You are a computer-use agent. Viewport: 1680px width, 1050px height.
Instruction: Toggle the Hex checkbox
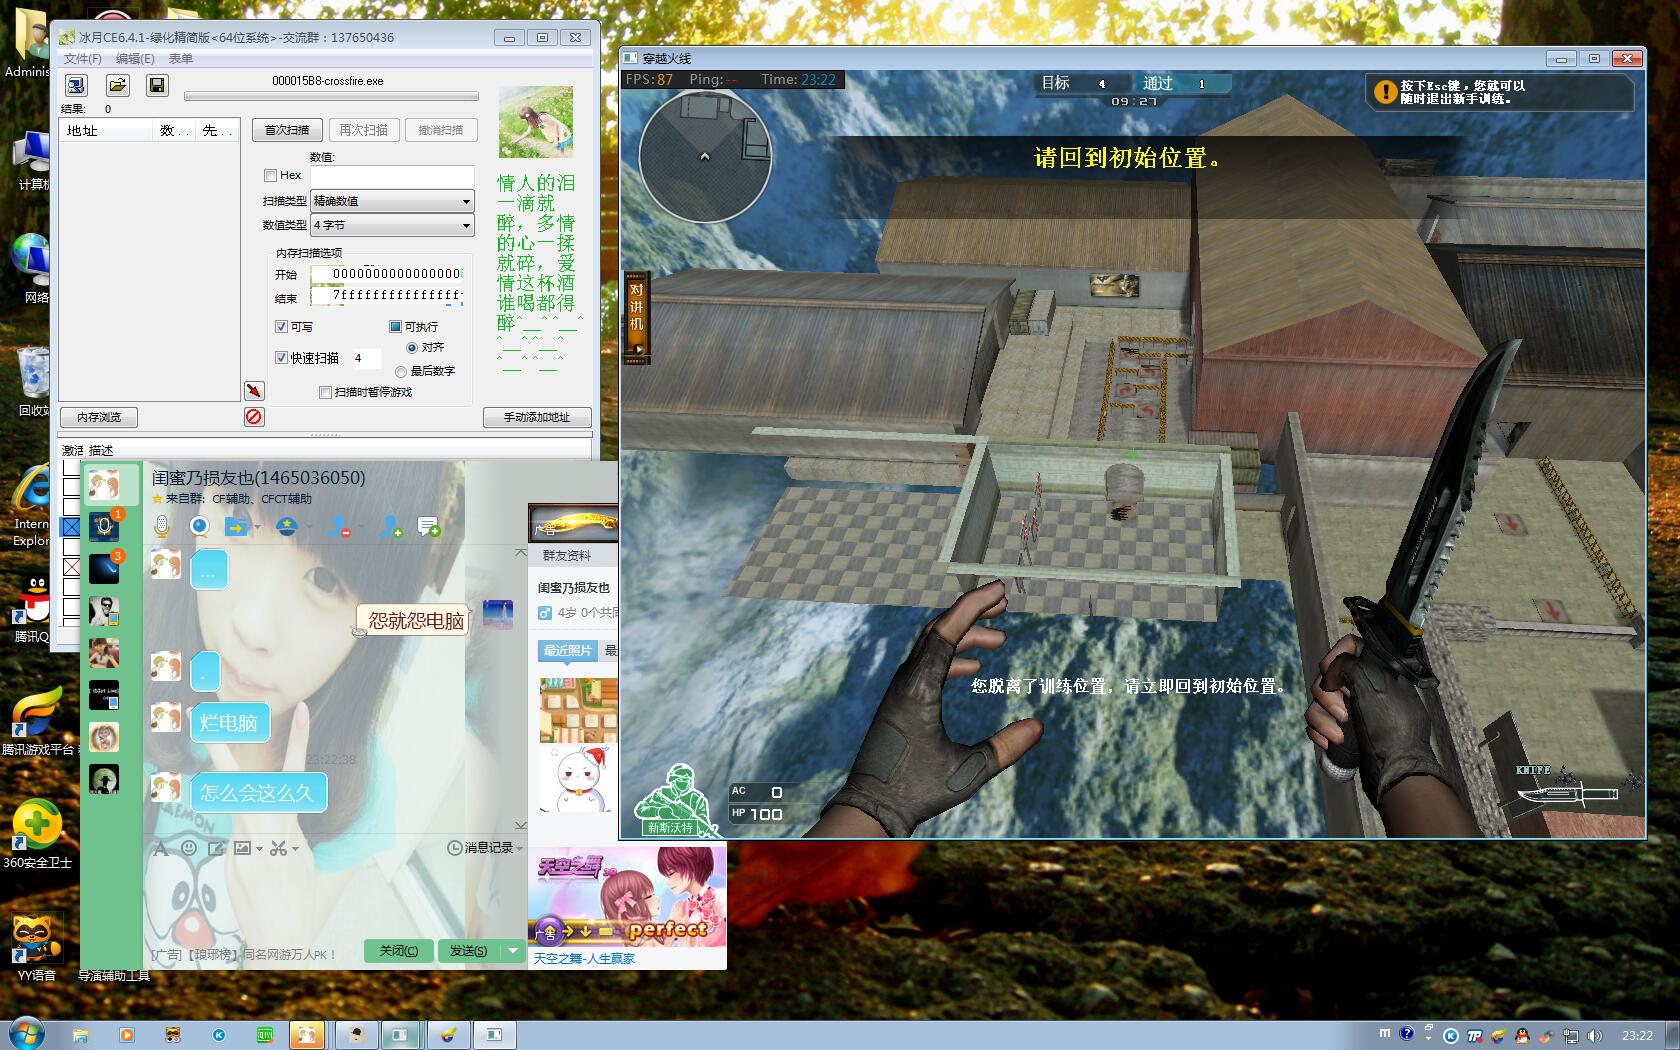coord(270,175)
